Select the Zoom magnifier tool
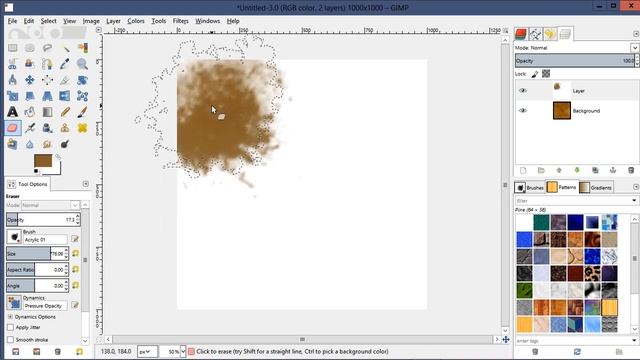The image size is (640, 360). point(82,64)
